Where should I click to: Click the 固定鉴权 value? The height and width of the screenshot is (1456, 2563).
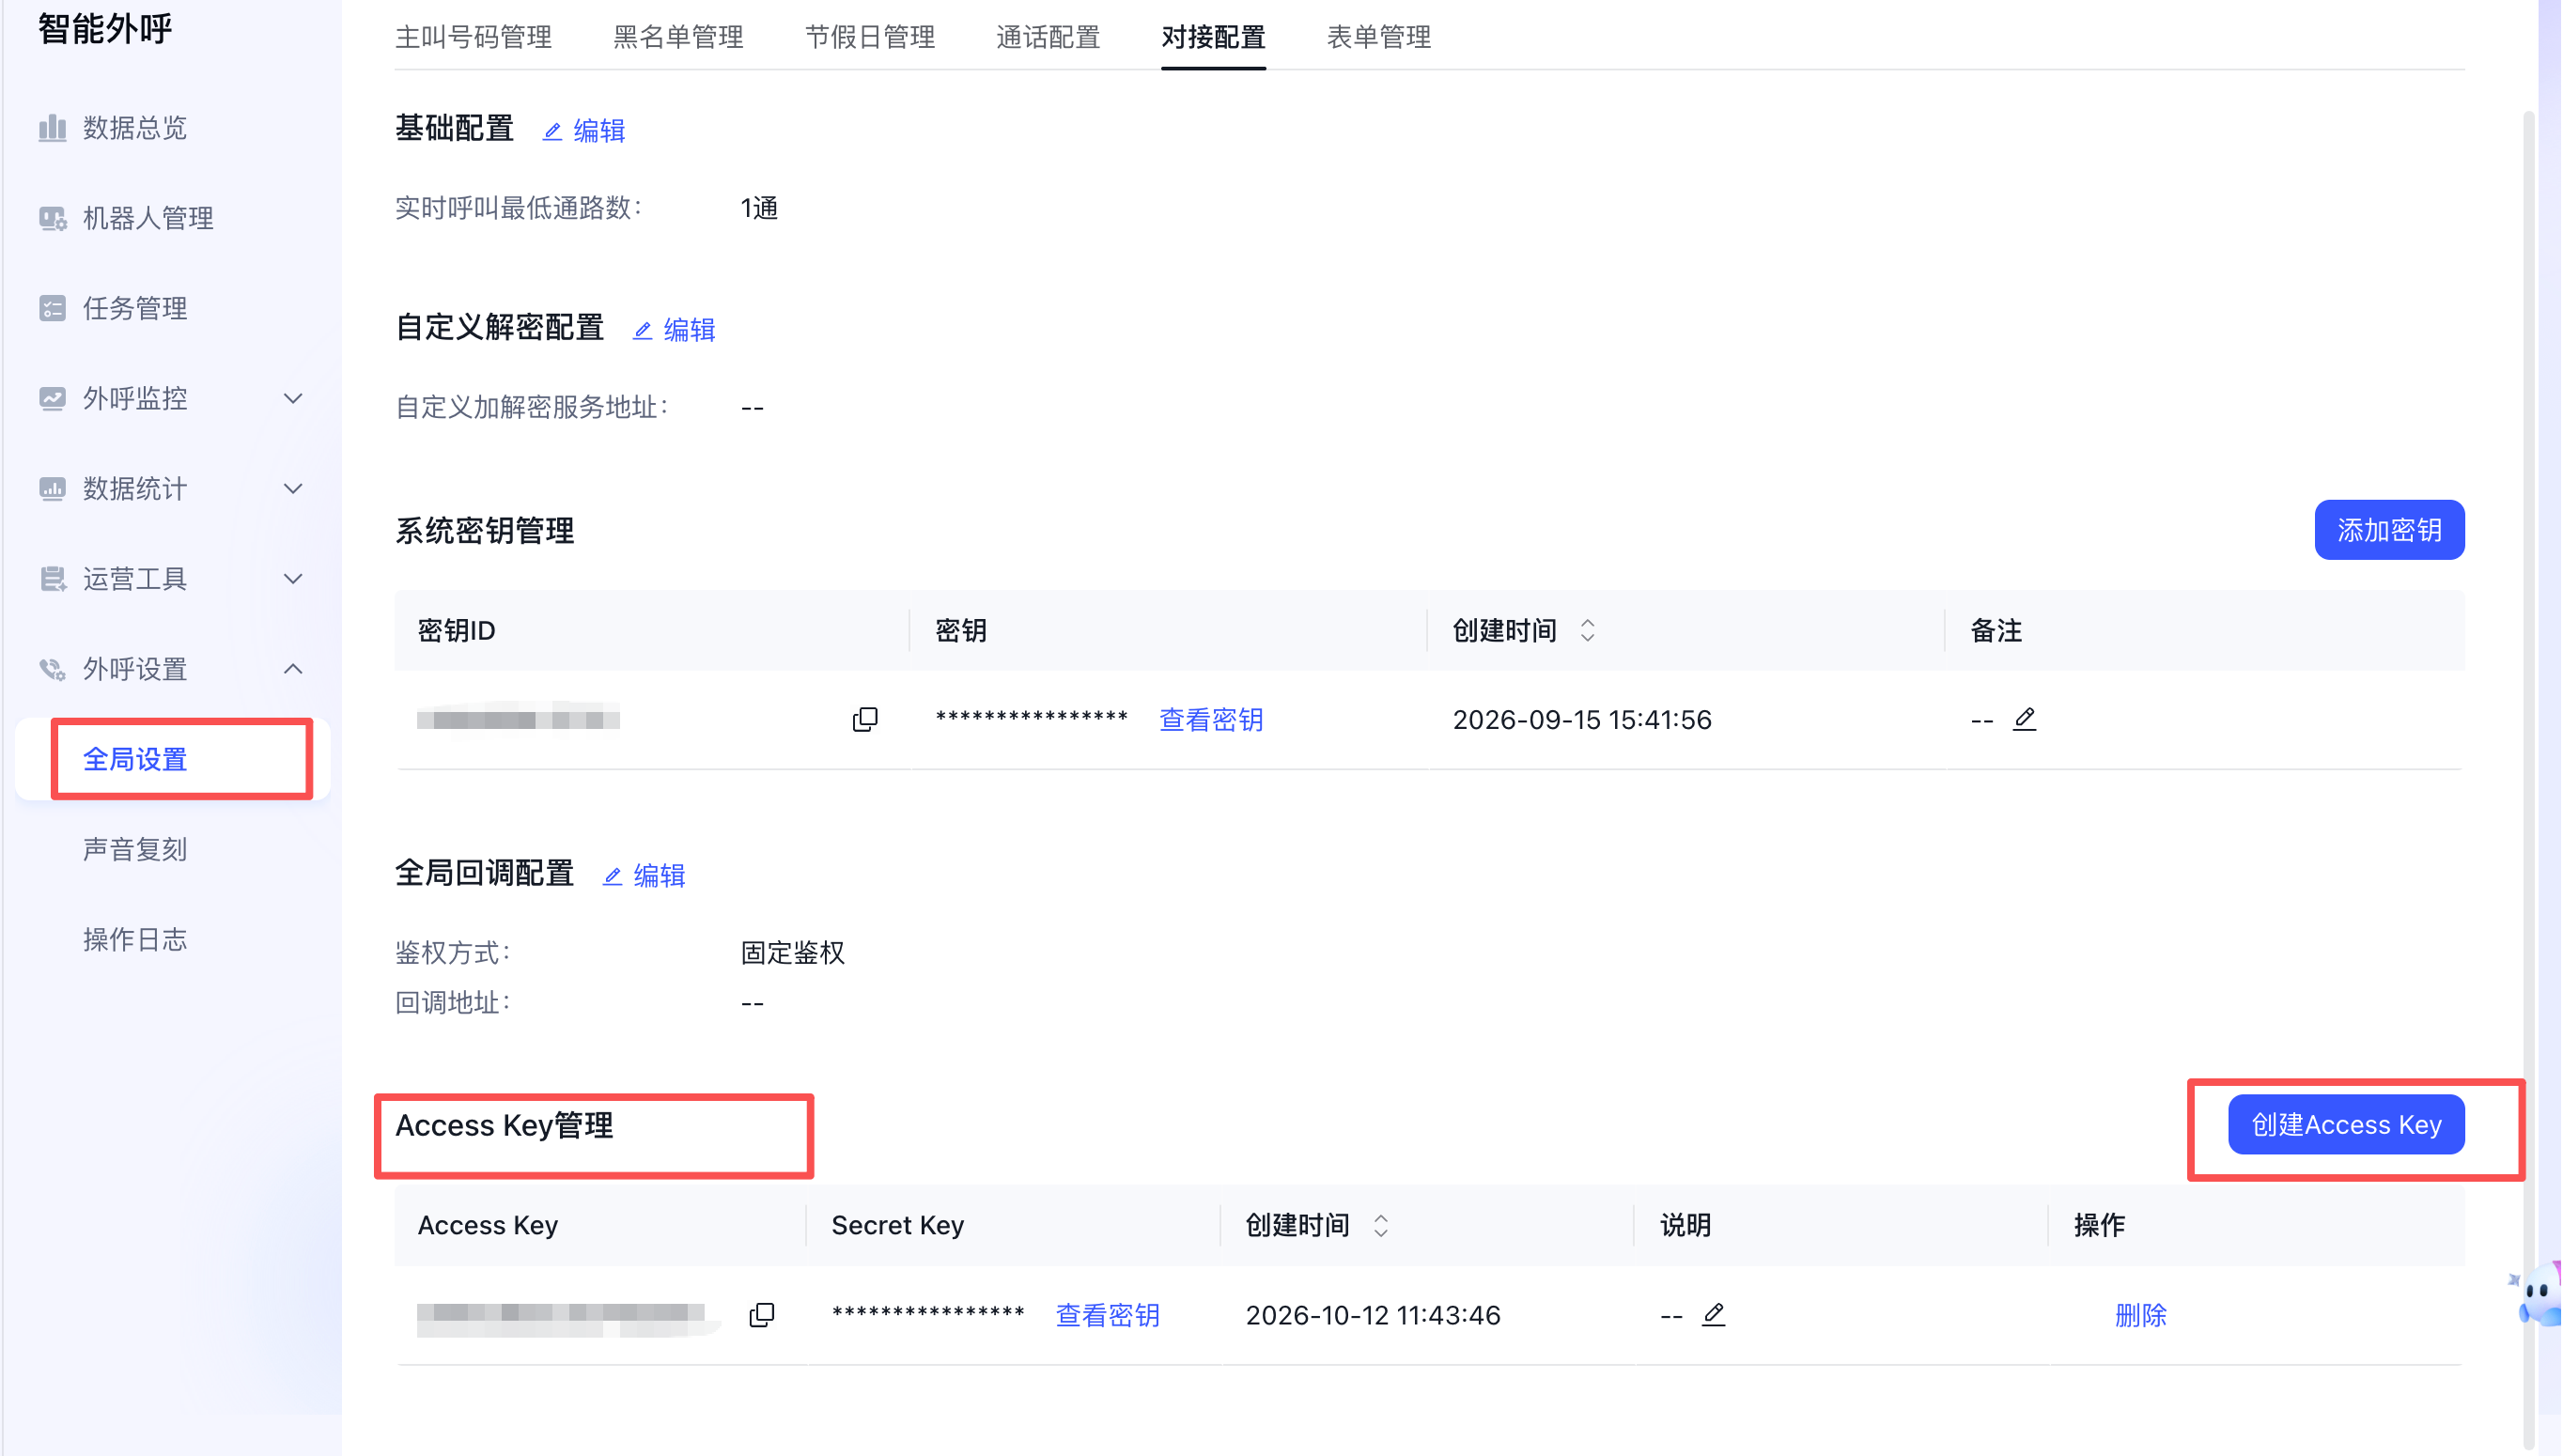click(x=793, y=952)
